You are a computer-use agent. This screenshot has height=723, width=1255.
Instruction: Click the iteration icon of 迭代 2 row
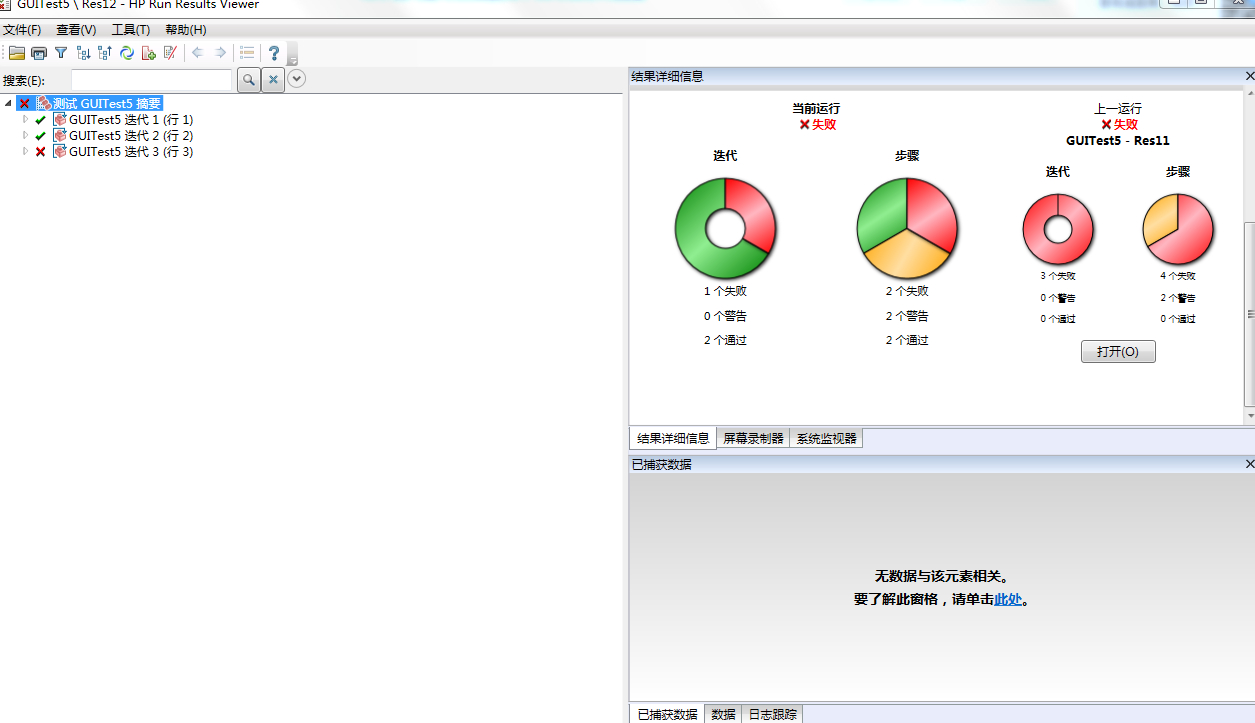(x=60, y=136)
